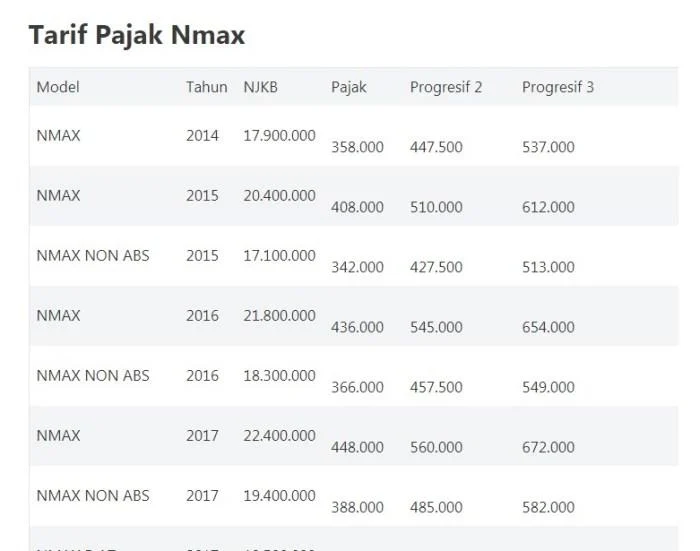Click NJKB value 21.800.000
700x551 pixels.
point(279,316)
